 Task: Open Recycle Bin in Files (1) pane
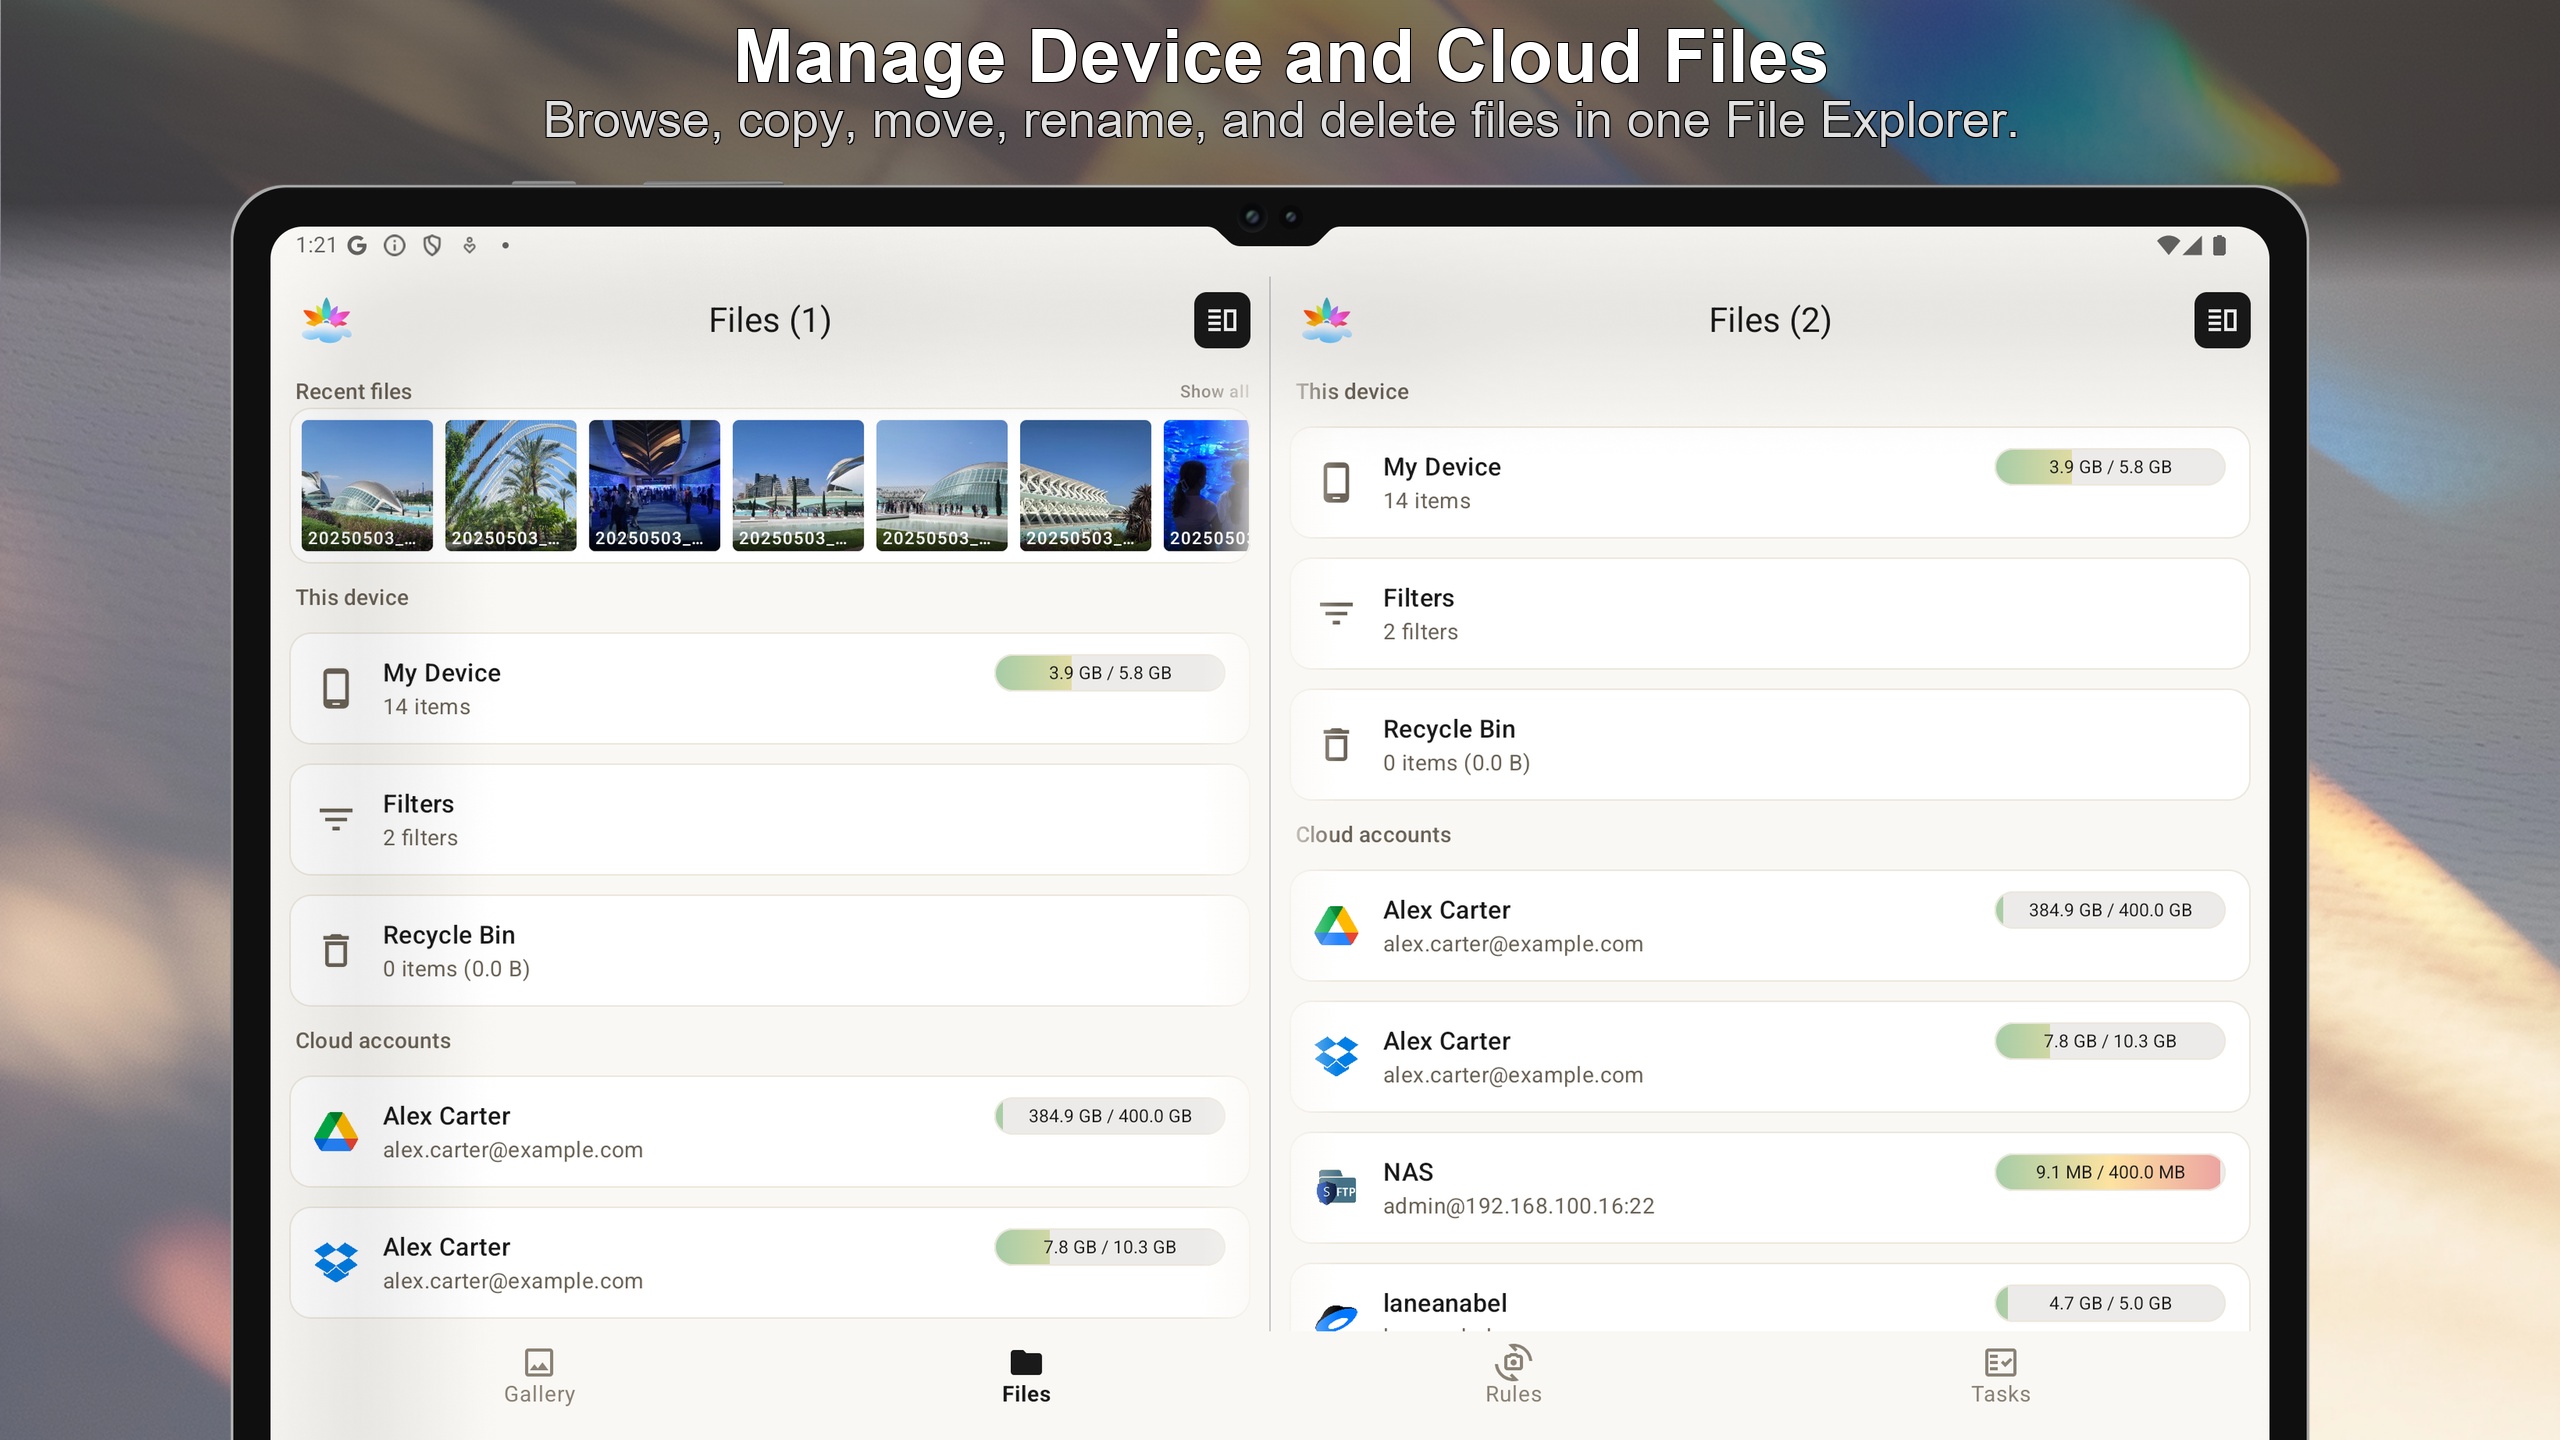pyautogui.click(x=769, y=950)
